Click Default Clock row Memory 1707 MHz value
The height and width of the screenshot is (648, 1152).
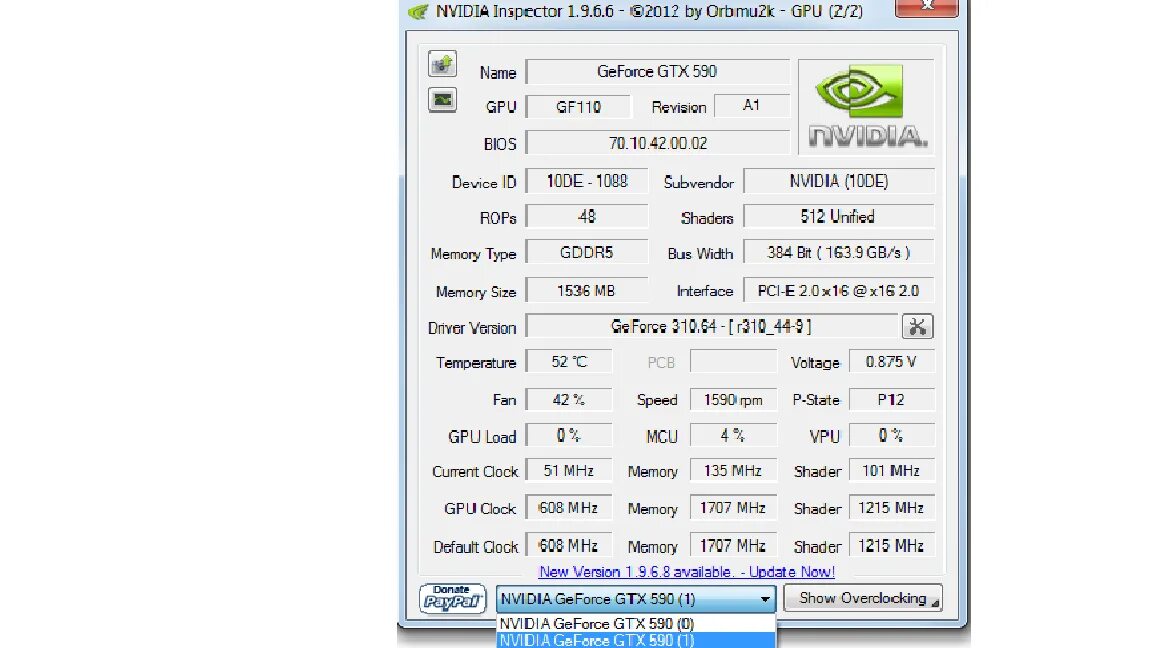coord(734,545)
